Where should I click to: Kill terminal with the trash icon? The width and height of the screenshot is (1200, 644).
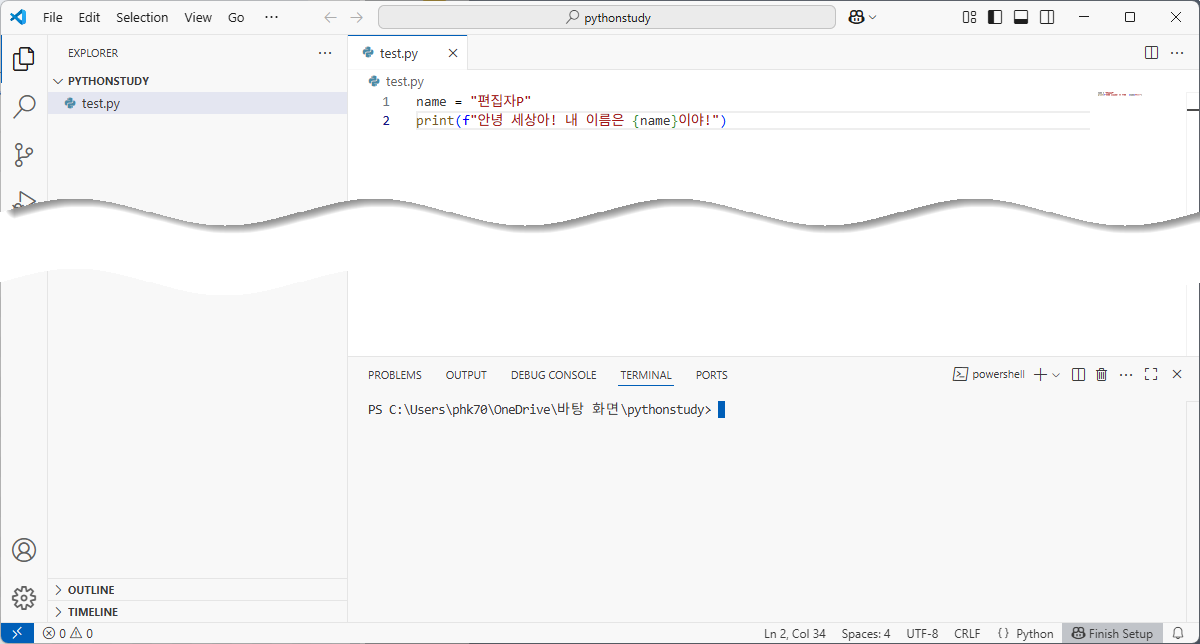click(1102, 374)
